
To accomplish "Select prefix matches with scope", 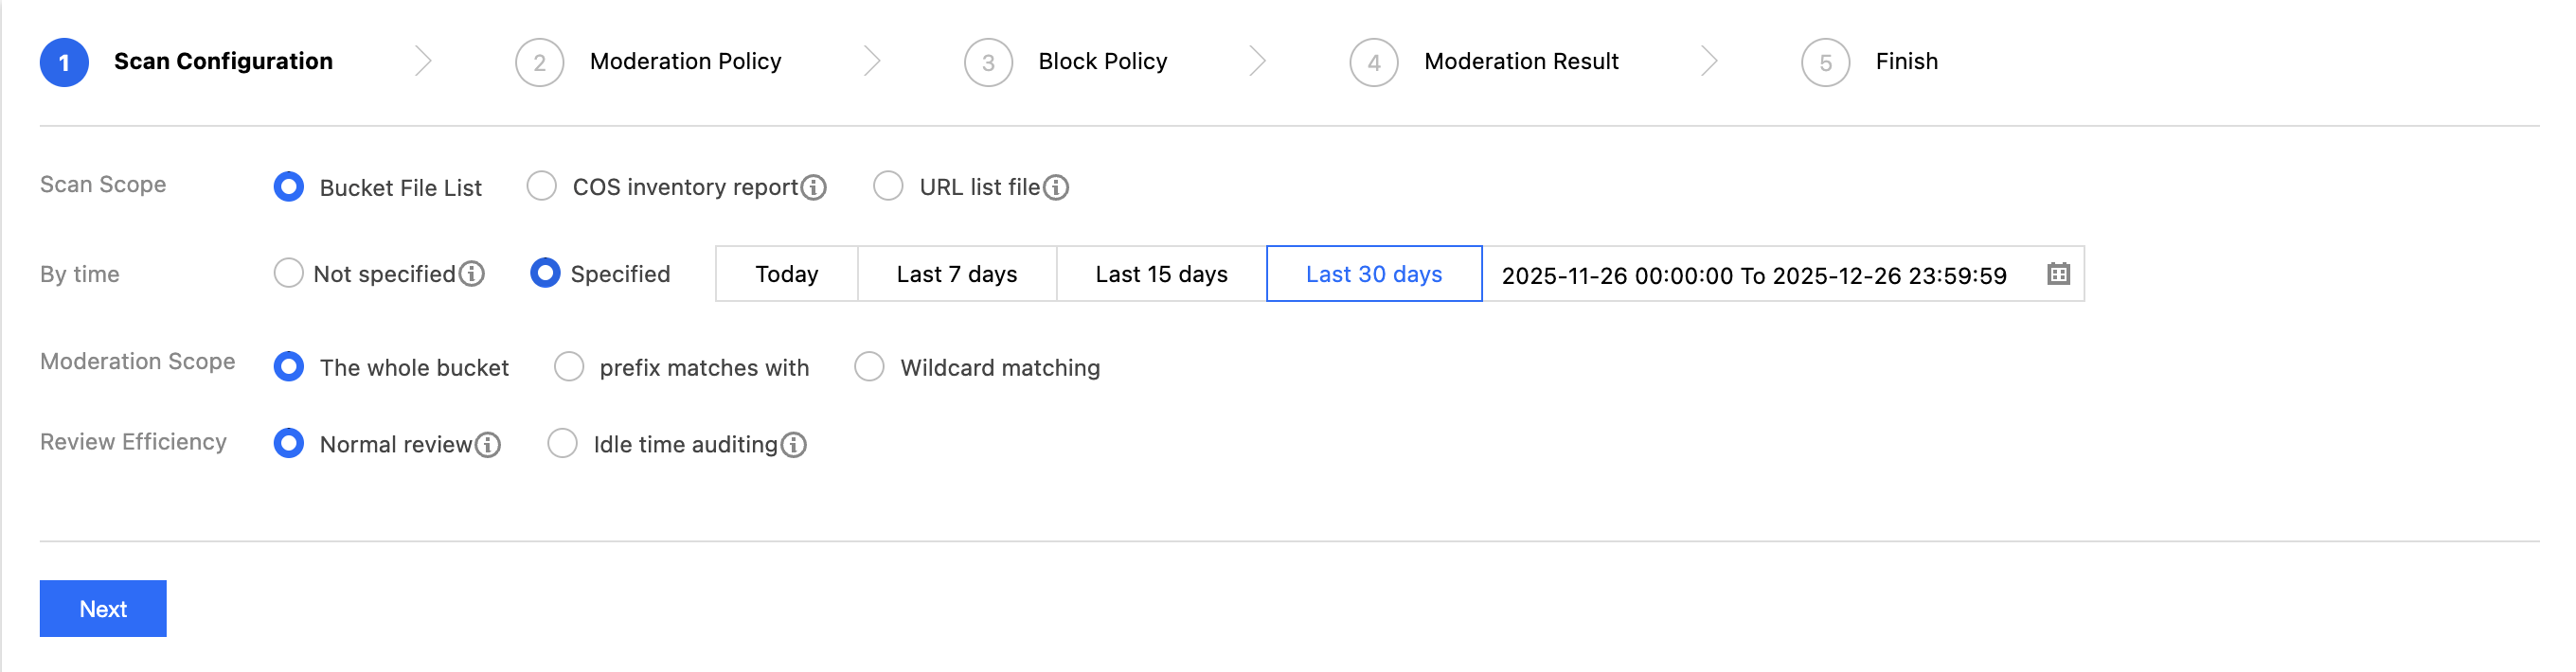I will [x=569, y=367].
